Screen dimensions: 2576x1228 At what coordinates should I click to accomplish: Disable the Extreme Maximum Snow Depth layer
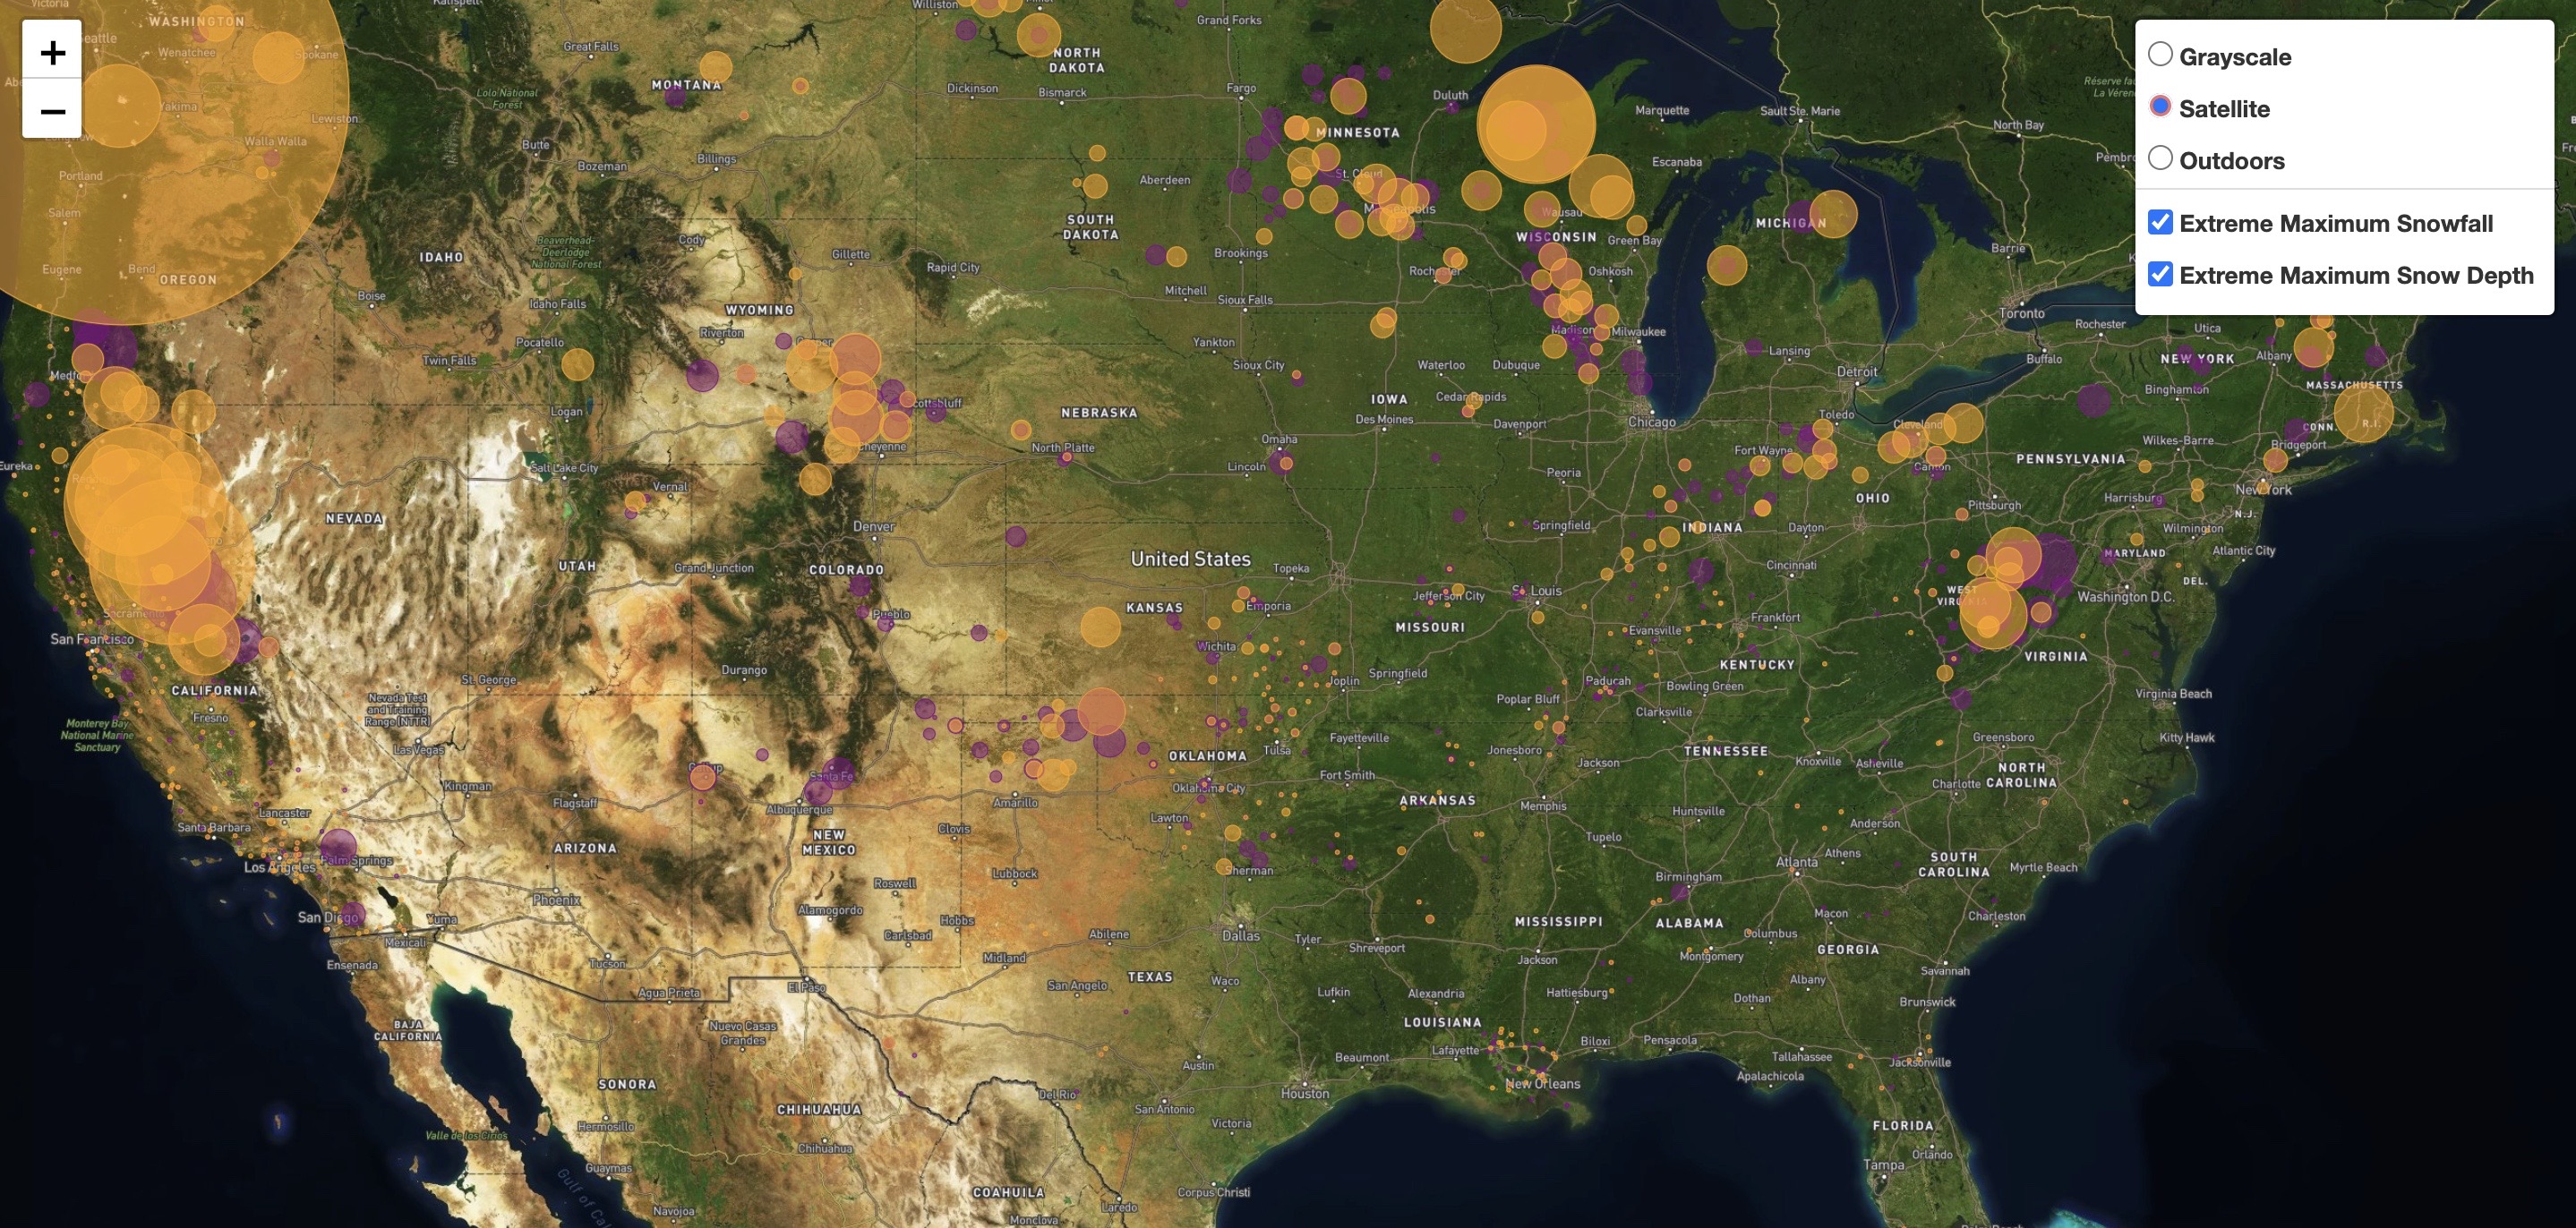[2160, 274]
